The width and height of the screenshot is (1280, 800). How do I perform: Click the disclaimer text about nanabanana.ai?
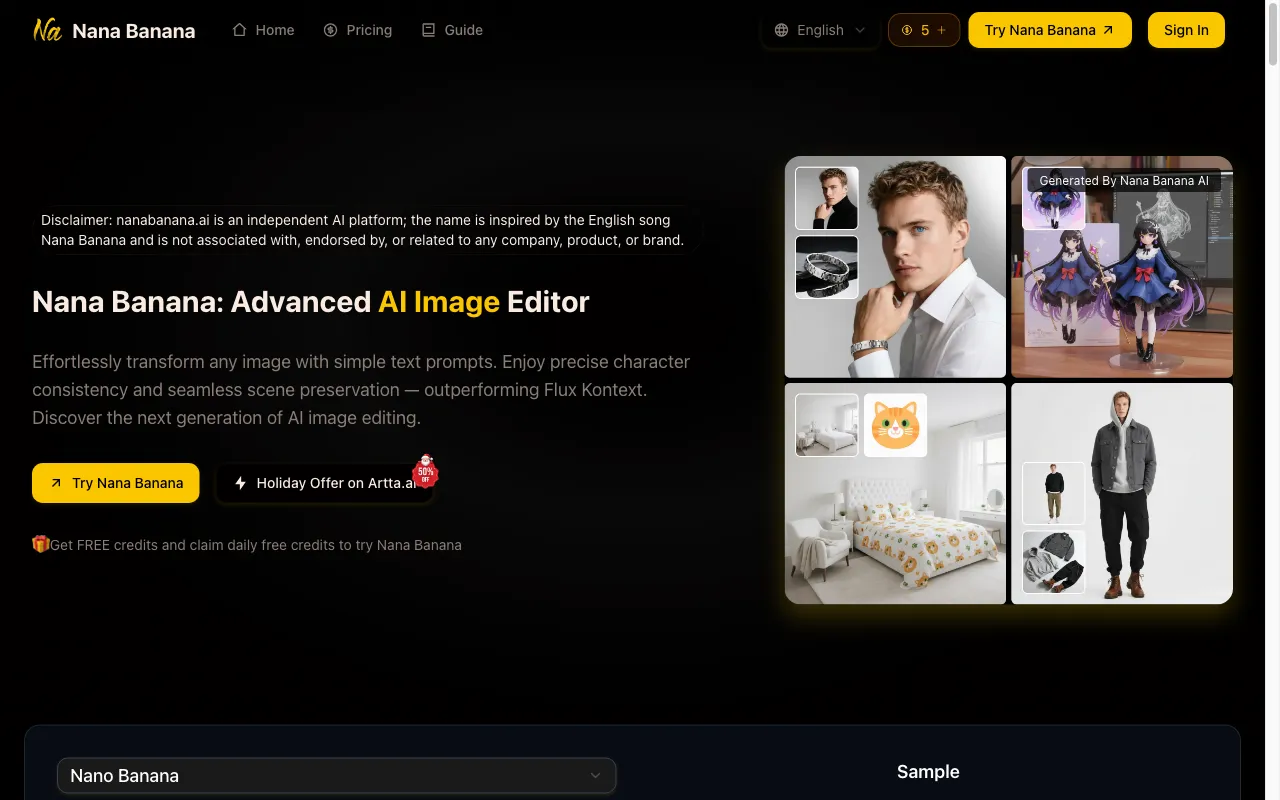[363, 230]
